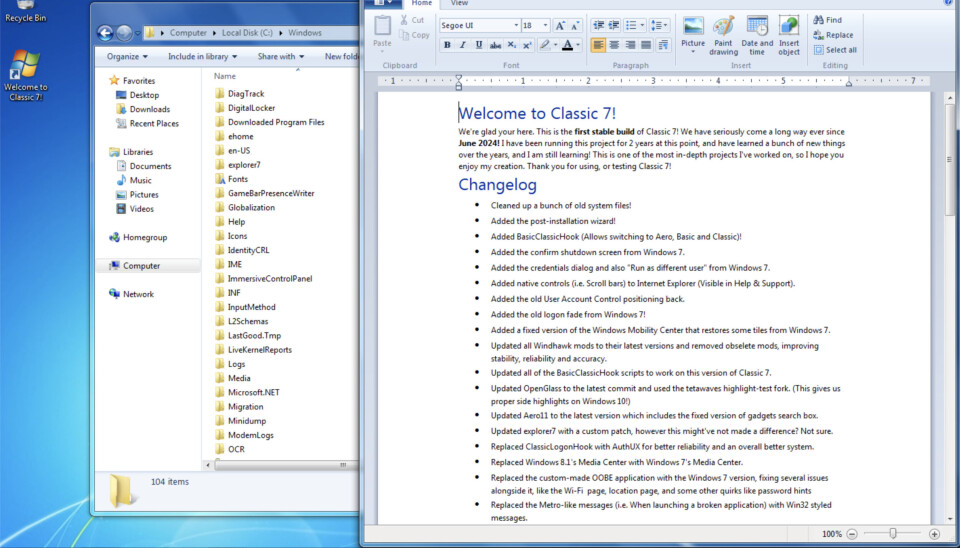
Task: Open Recycle Bin desktop icon
Action: pos(25,12)
